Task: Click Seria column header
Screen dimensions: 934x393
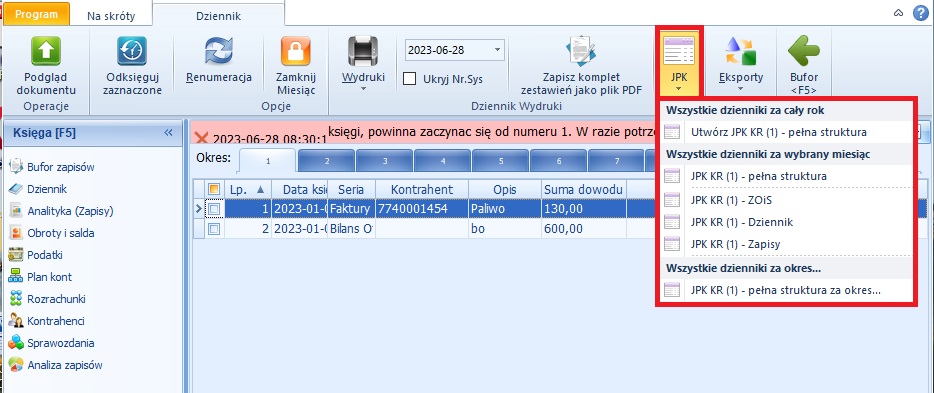Action: tap(351, 189)
